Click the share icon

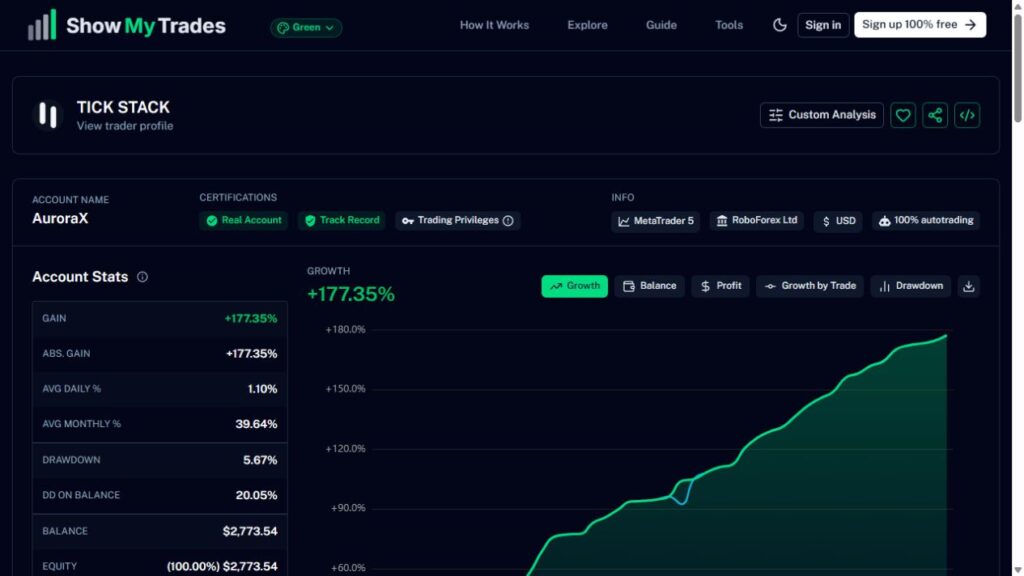pos(935,115)
